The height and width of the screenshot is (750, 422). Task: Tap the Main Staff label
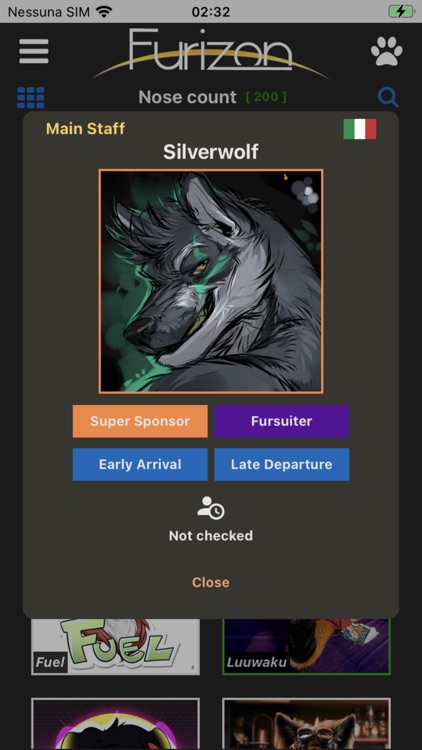click(x=86, y=129)
